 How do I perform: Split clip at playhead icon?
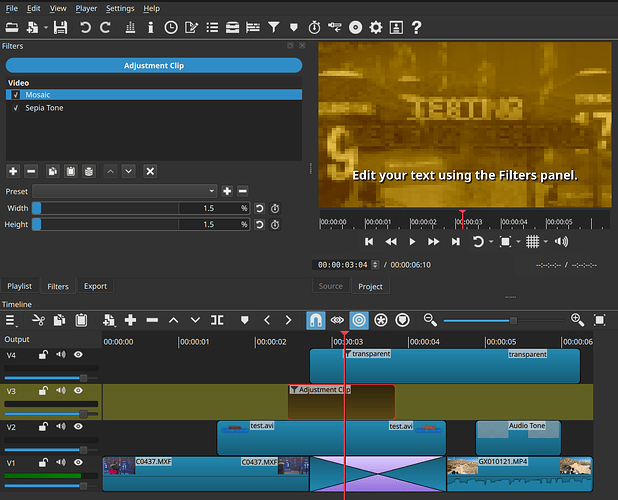[217, 320]
